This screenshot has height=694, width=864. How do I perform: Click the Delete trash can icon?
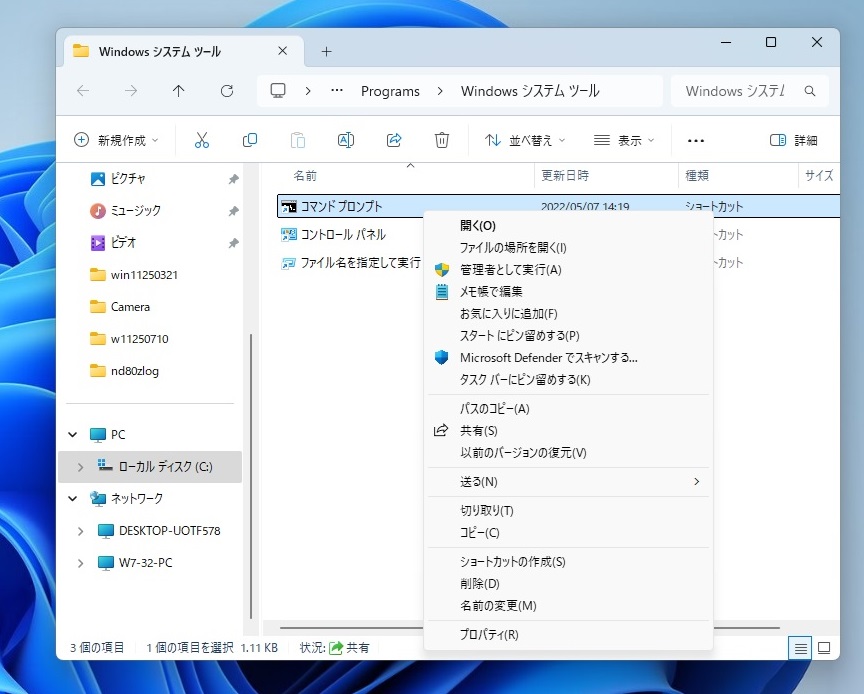click(x=441, y=140)
